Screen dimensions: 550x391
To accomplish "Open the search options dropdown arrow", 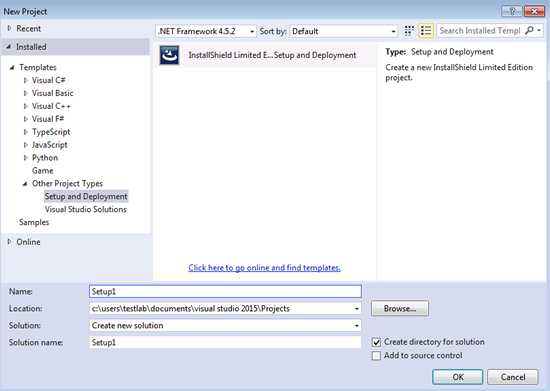I will [539, 31].
